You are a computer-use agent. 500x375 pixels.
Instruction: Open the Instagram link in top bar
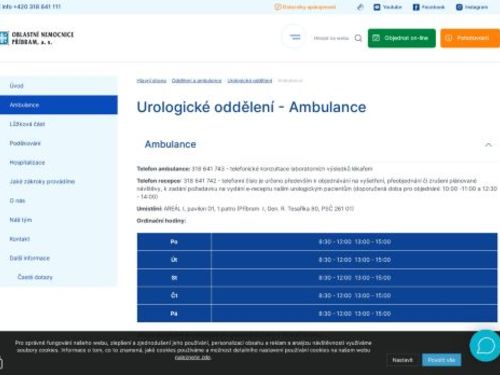click(x=472, y=7)
